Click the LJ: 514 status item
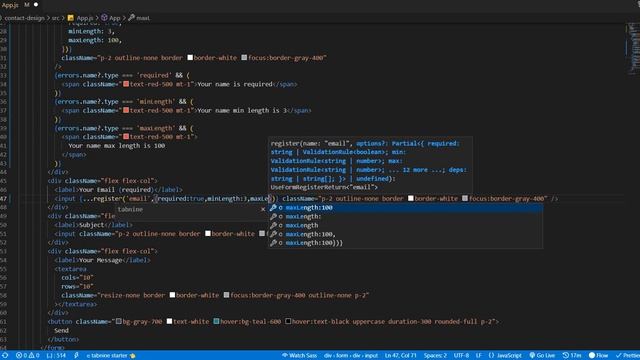 coord(56,356)
